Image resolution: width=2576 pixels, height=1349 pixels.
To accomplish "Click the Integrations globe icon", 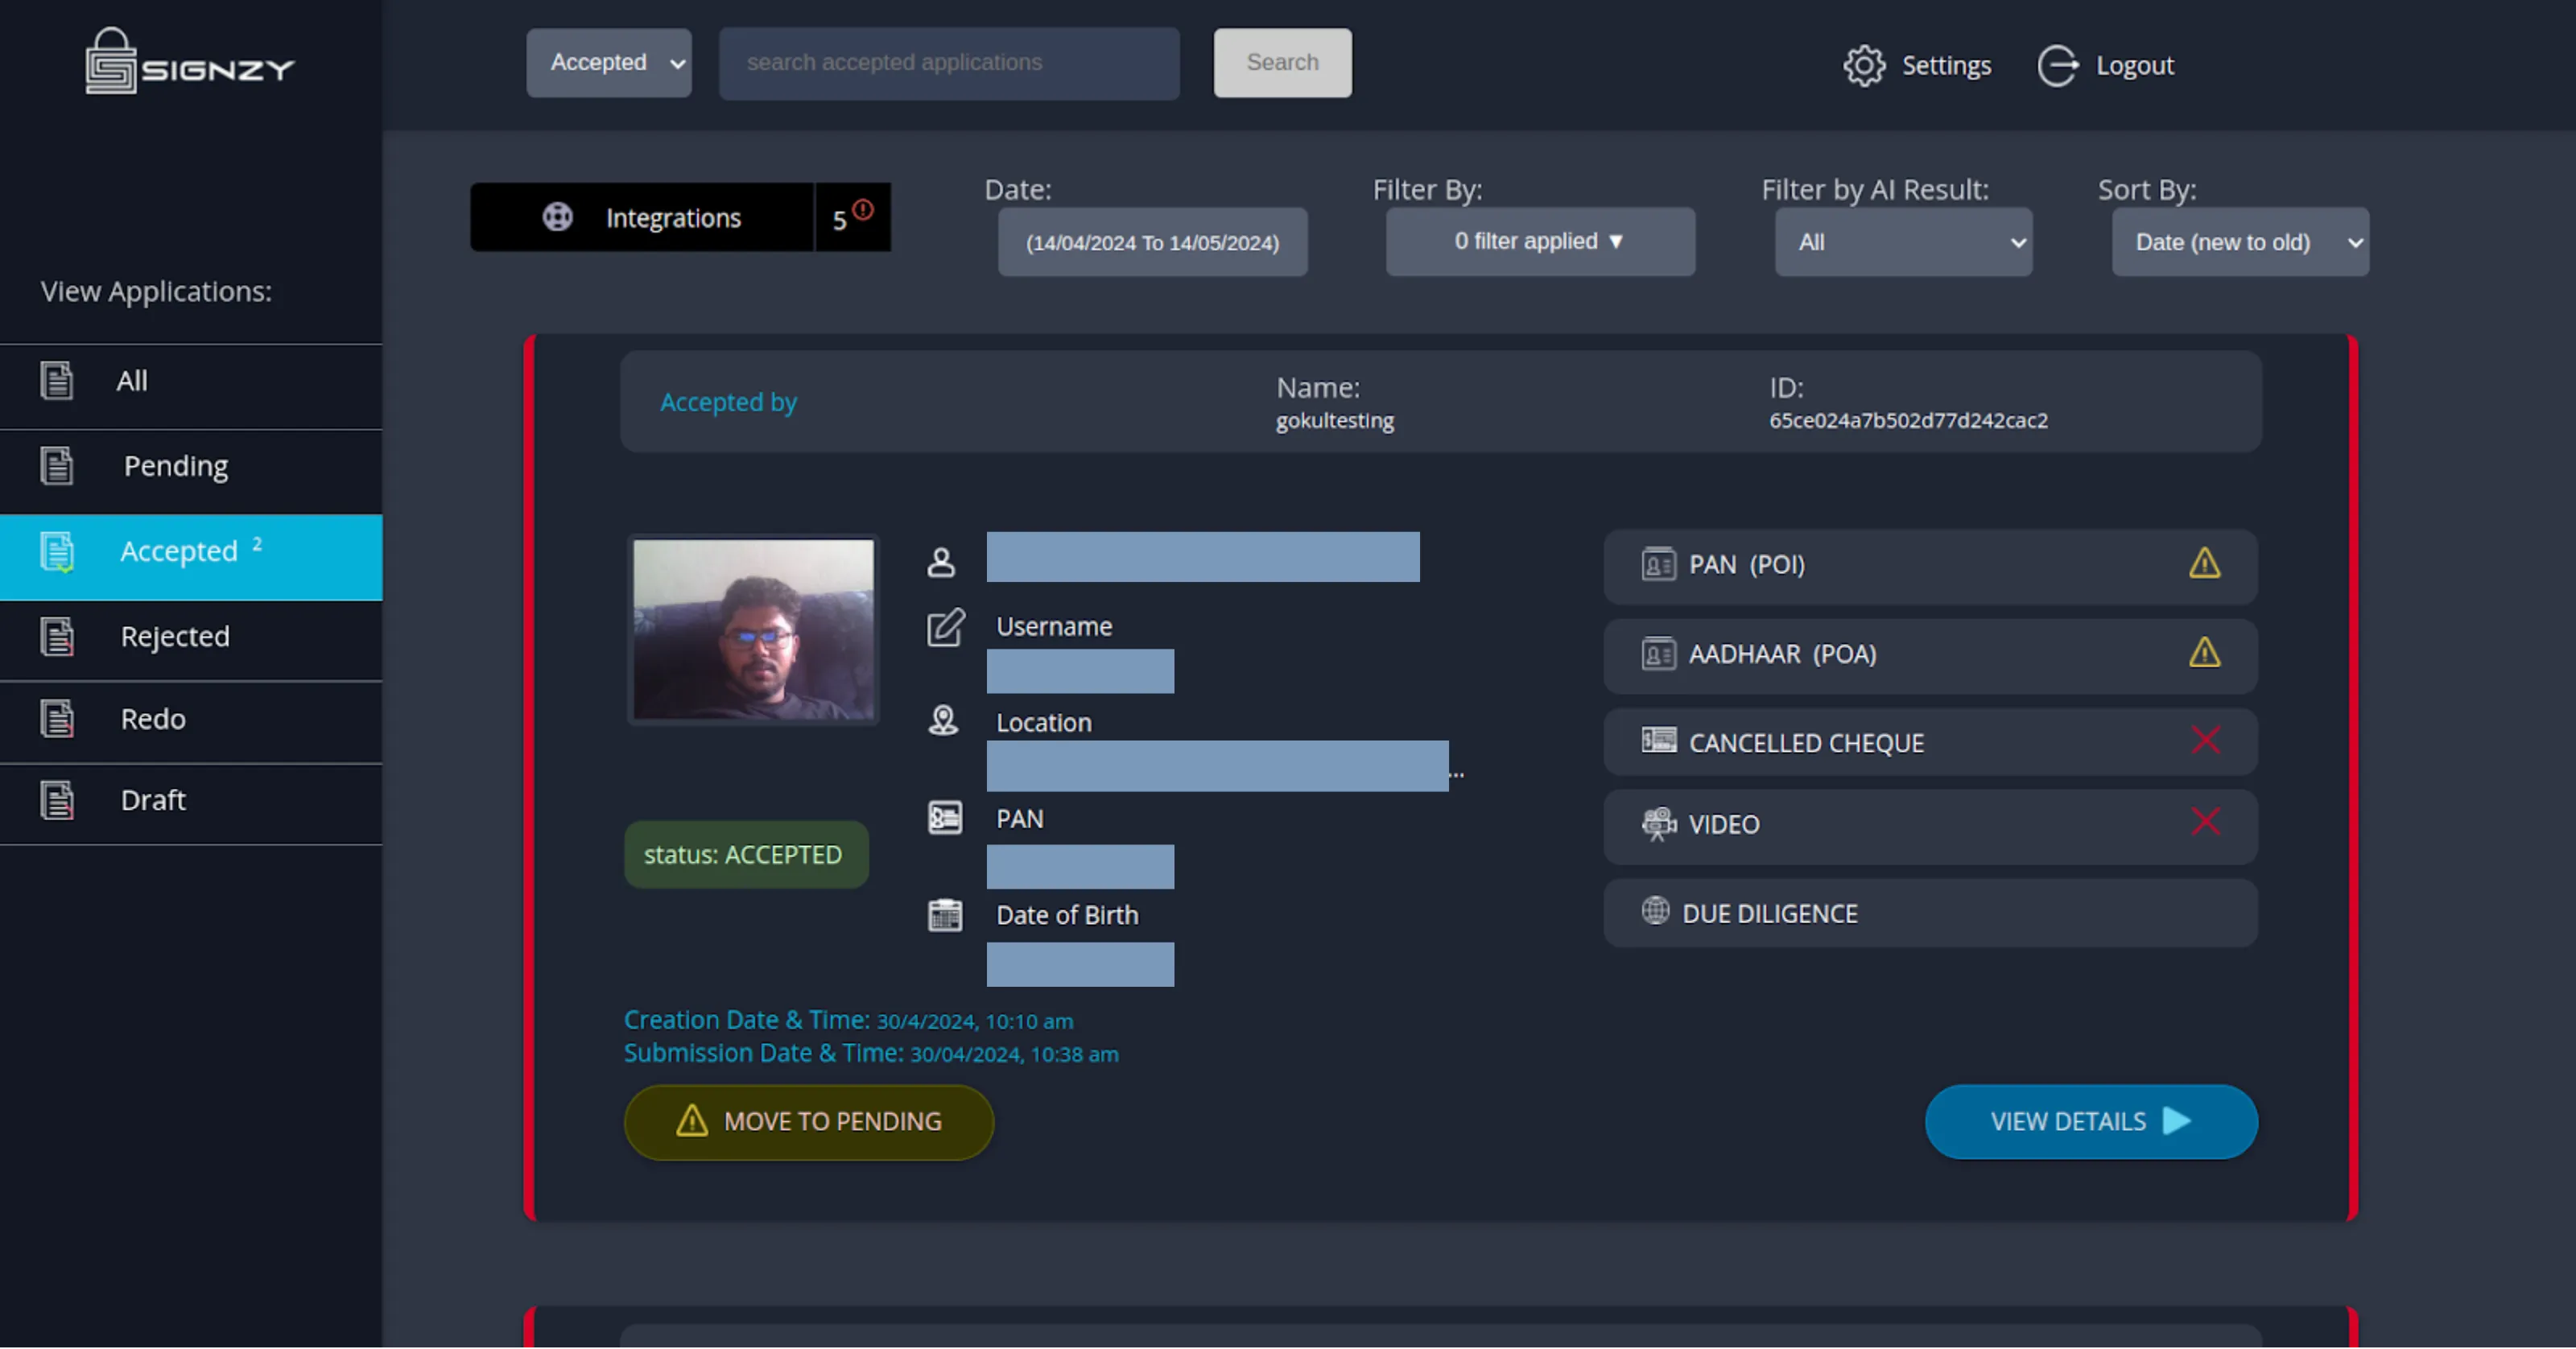I will [x=558, y=217].
